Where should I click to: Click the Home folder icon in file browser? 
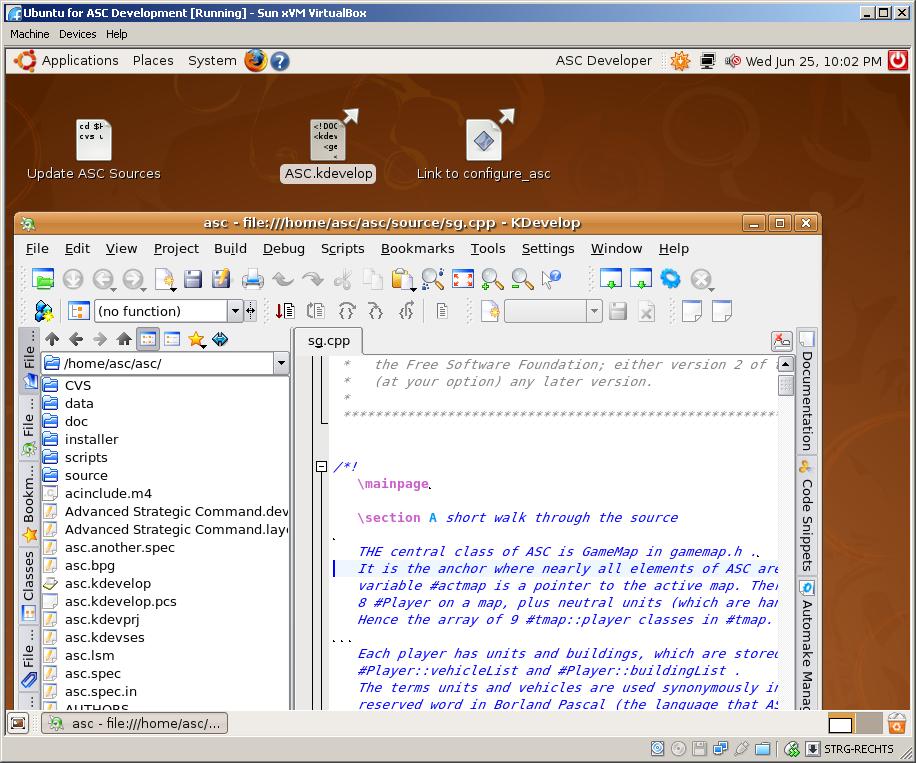coord(124,339)
